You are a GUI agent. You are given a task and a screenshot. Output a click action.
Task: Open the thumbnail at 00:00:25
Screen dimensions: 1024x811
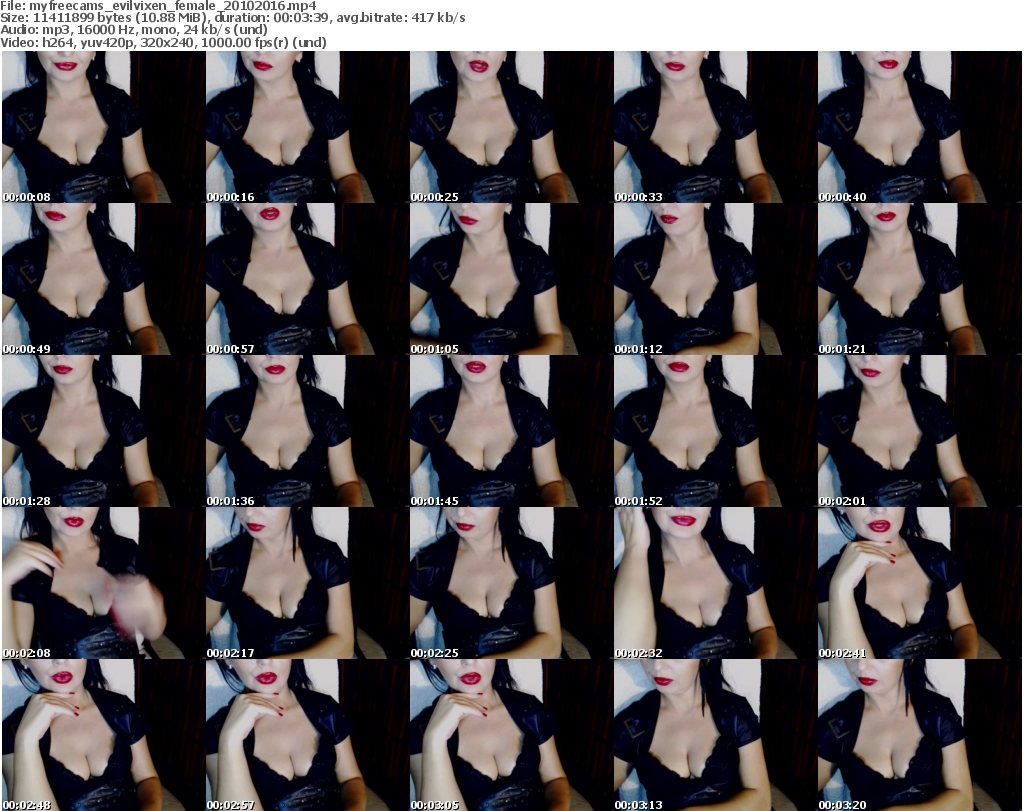[510, 127]
